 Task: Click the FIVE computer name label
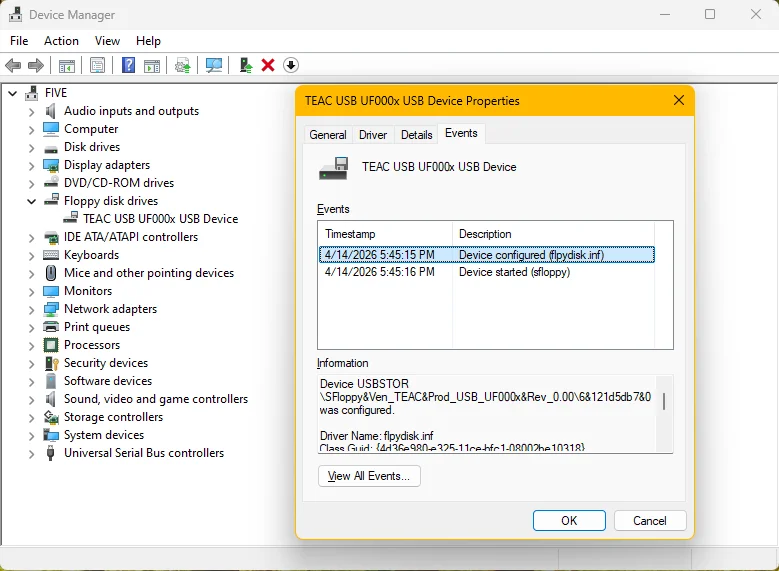(x=56, y=93)
